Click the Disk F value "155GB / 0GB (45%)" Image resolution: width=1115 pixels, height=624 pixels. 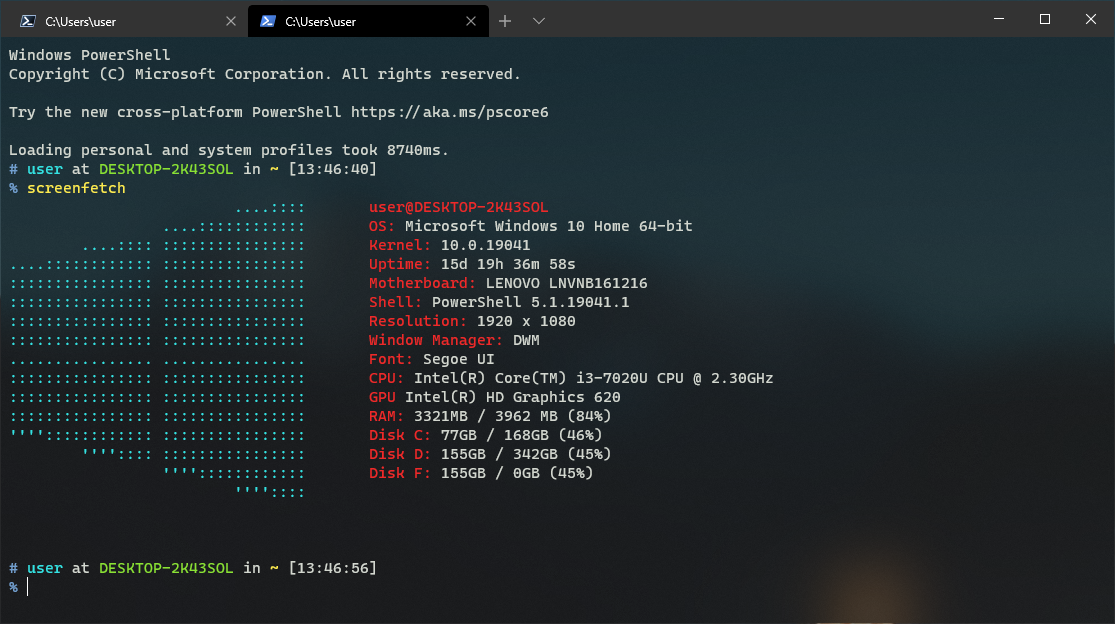tap(517, 473)
